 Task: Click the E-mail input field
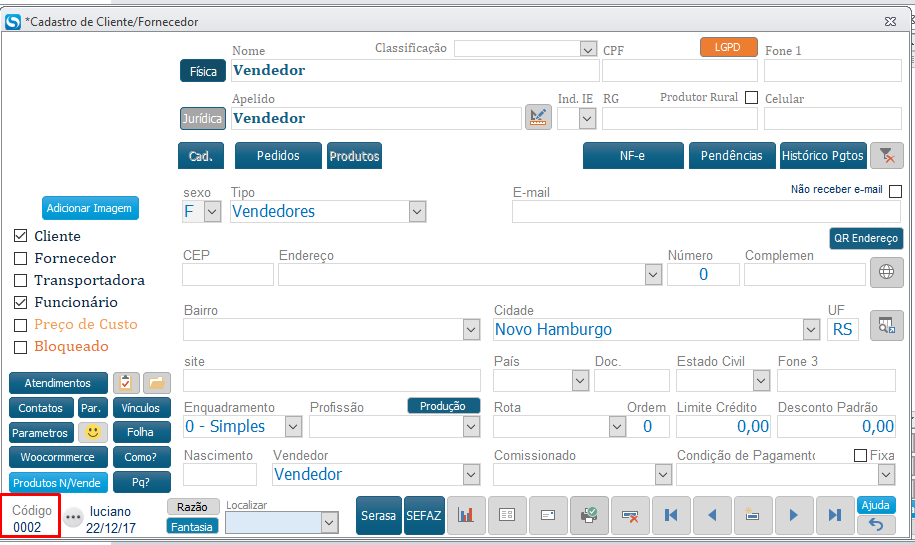[x=706, y=212]
